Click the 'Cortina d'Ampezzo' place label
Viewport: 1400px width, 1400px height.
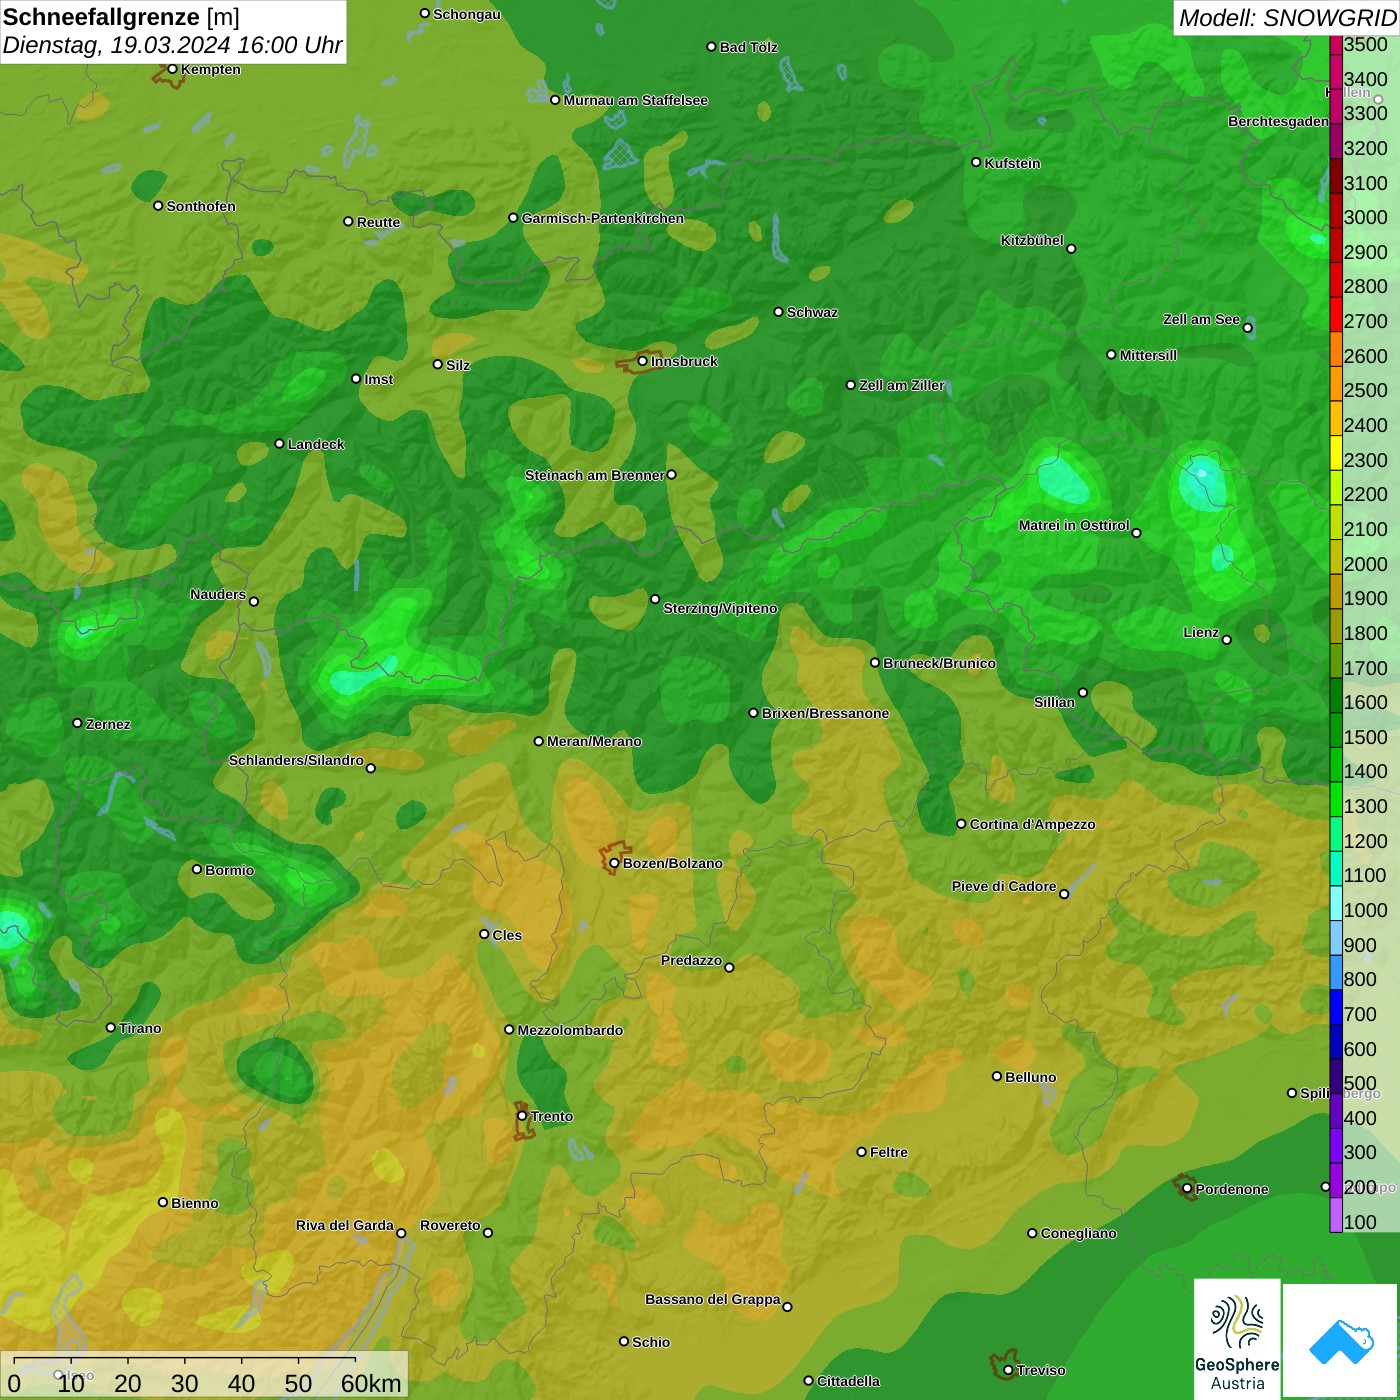(1033, 824)
